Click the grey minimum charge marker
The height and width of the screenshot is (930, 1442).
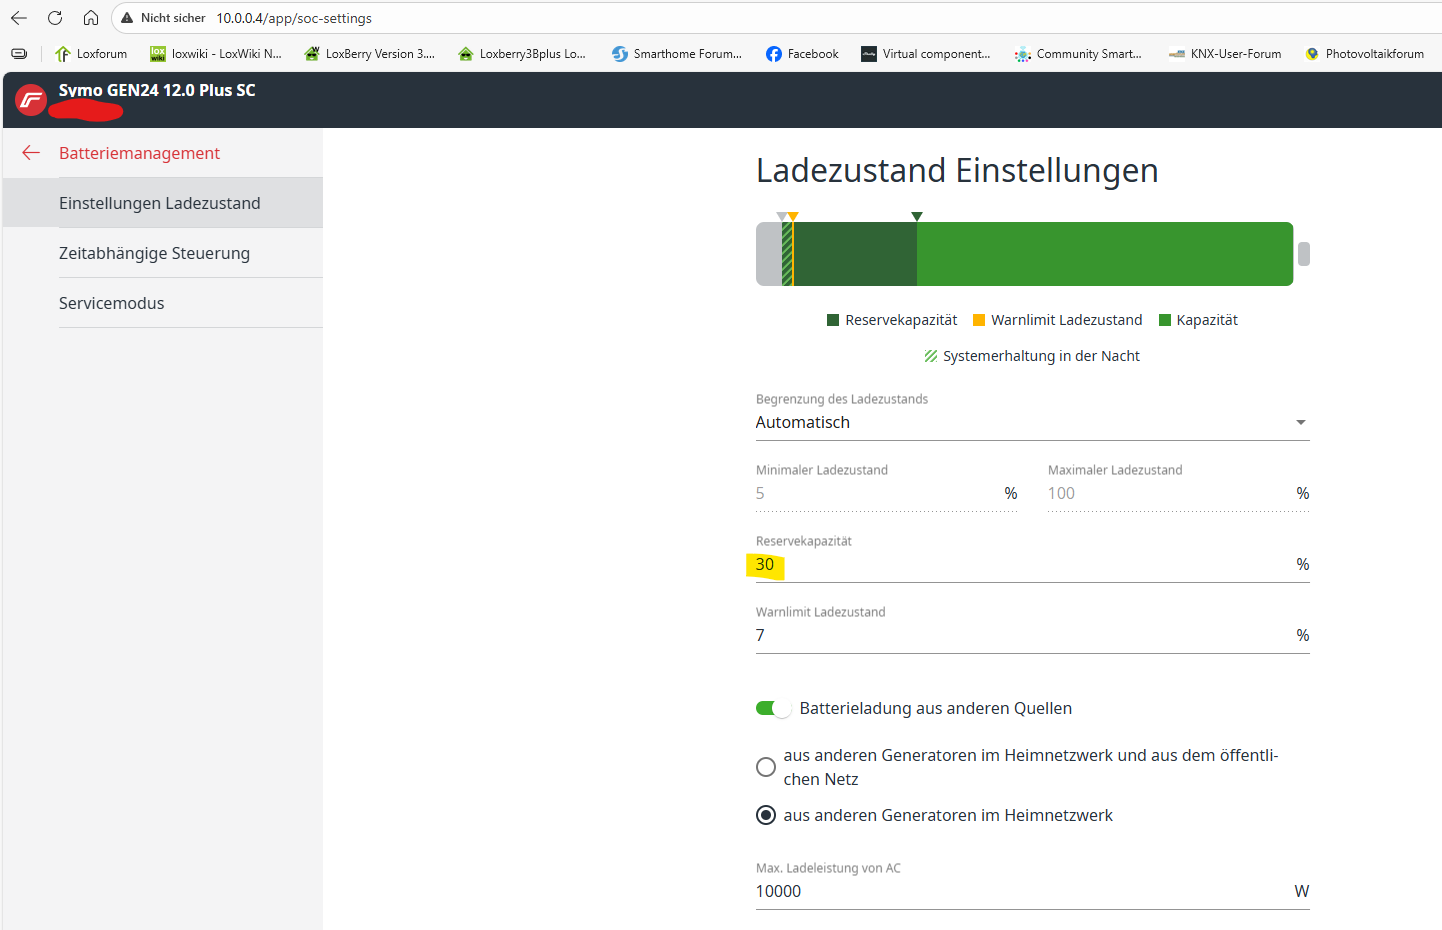tap(782, 216)
